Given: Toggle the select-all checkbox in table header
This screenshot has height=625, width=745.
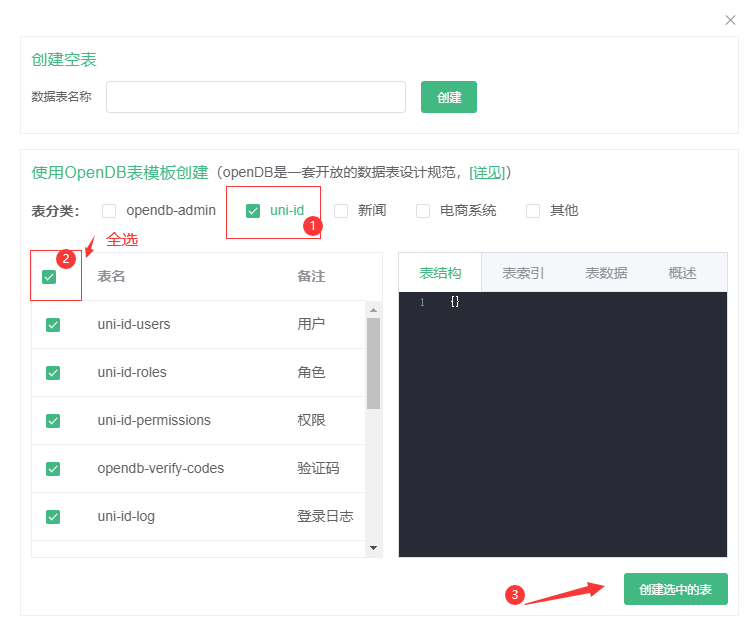Looking at the screenshot, I should click(x=49, y=277).
